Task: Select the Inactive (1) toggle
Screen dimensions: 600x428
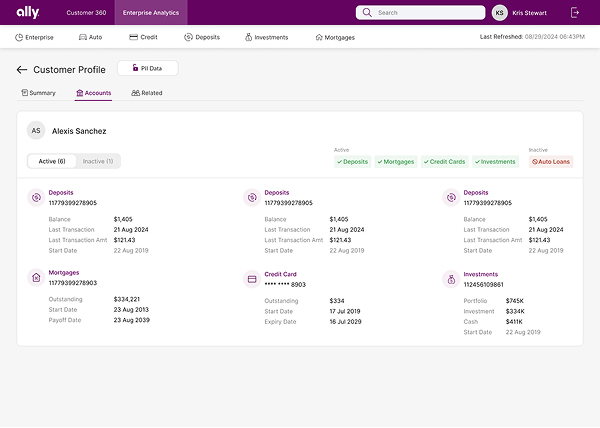Action: click(98, 161)
